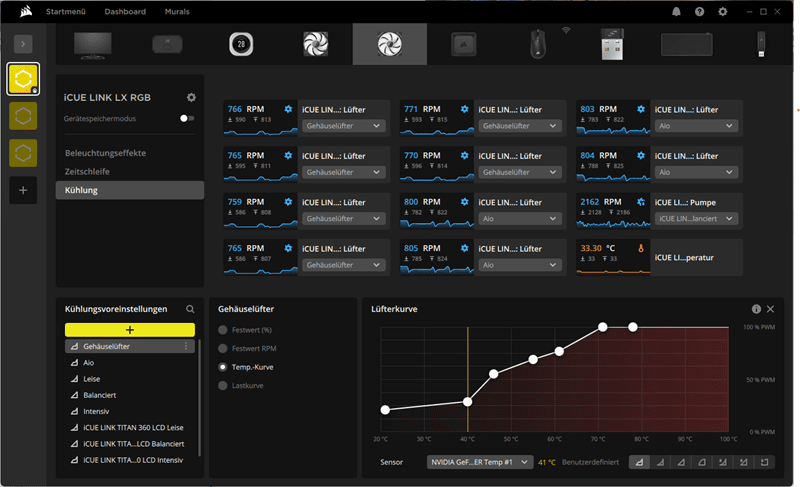800x487 pixels.
Task: Open preset dropdown of 766 RPM fan
Action: pyautogui.click(x=343, y=126)
